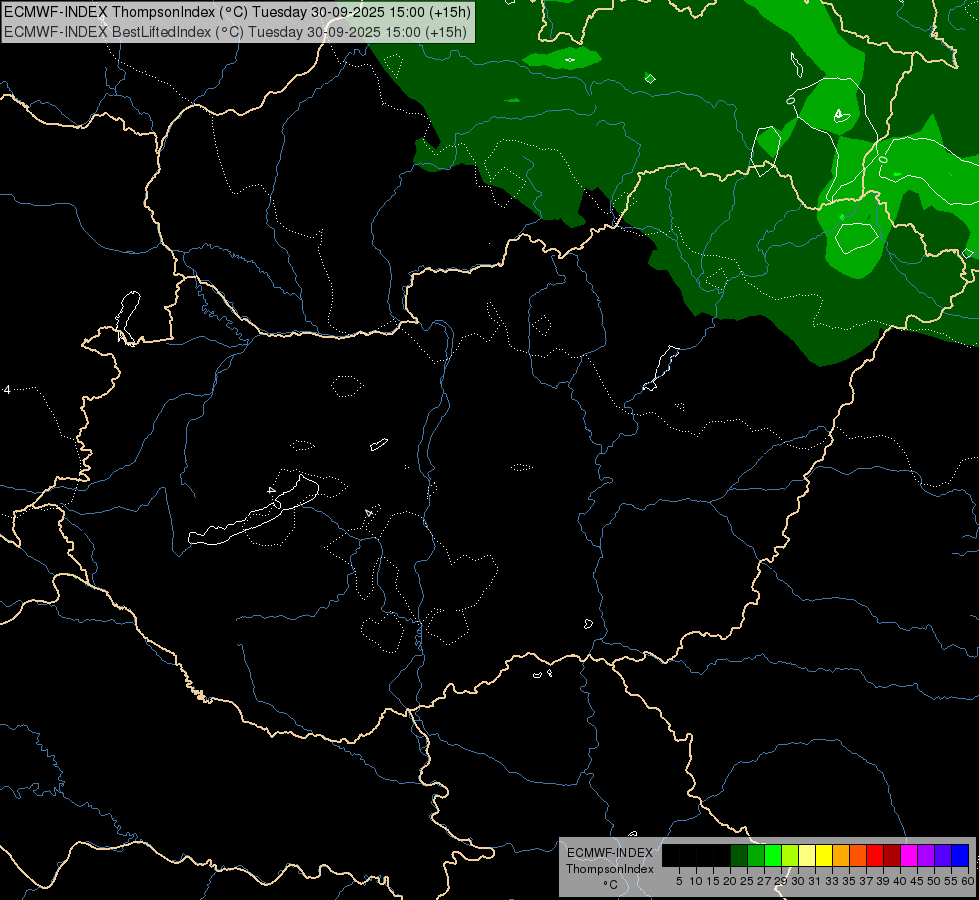The width and height of the screenshot is (979, 900).
Task: Select the dark red 39–40 legend swatch
Action: (892, 855)
